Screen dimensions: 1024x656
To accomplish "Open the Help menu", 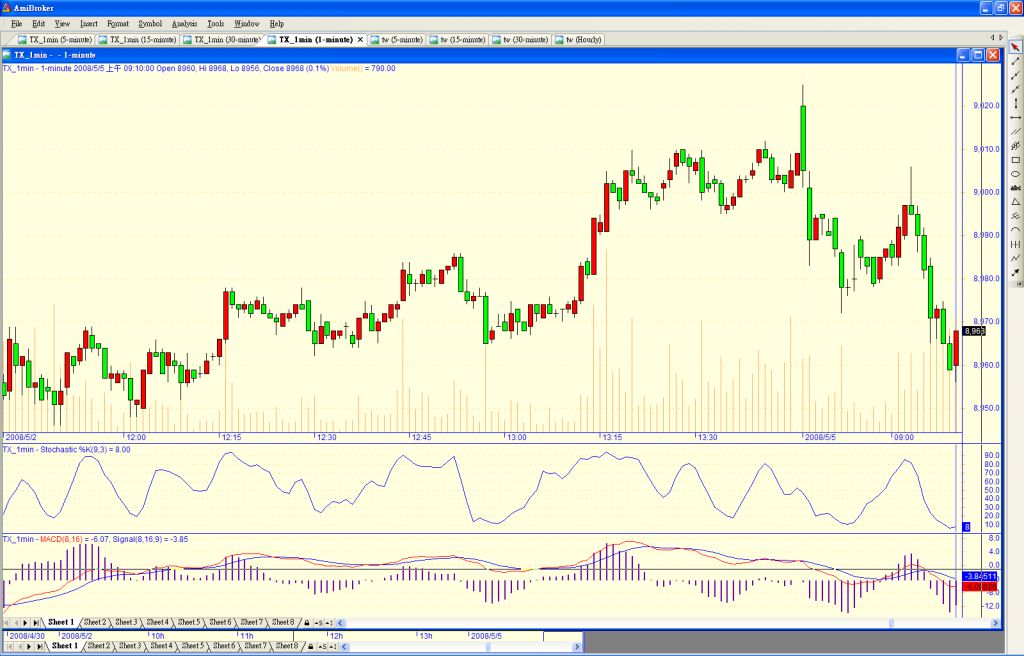I will point(276,24).
